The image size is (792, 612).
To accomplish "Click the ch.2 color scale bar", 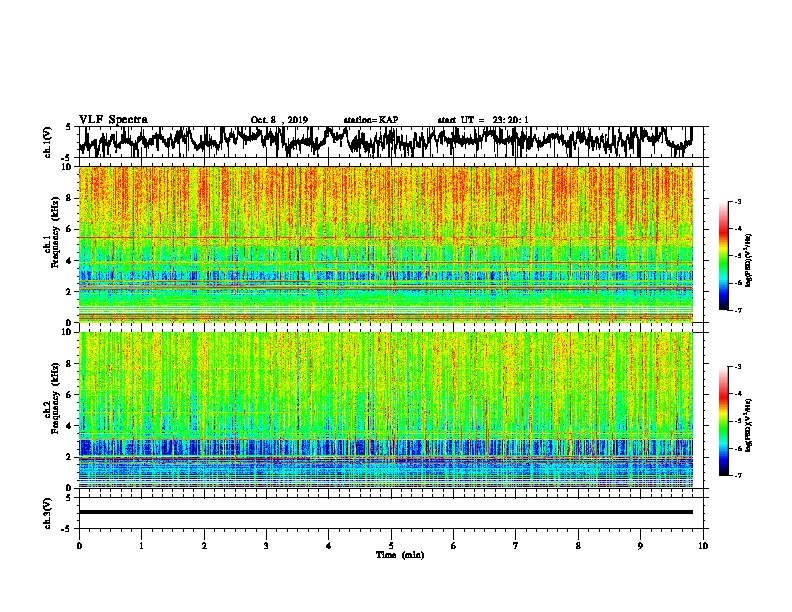I will [x=723, y=421].
